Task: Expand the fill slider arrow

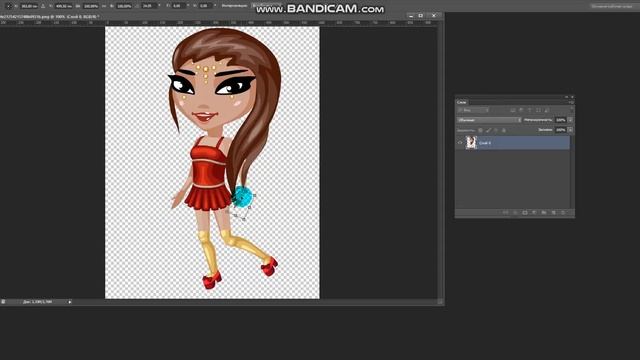Action: click(570, 130)
